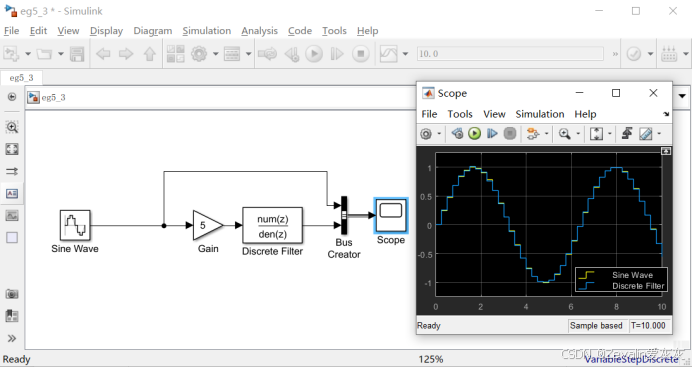Open dropdown next to Simulink data inspector
Screen dimensions: 692x368
405,54
